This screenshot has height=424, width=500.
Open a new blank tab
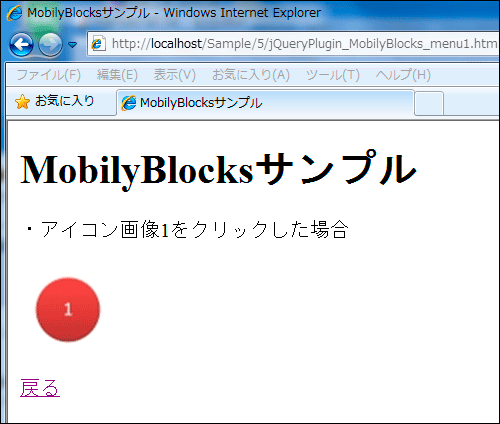429,104
